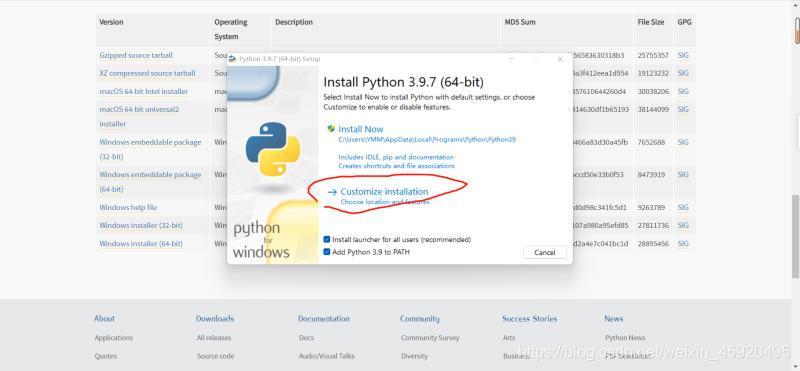Uncheck Install launcher for all users
The height and width of the screenshot is (371, 800).
[327, 239]
